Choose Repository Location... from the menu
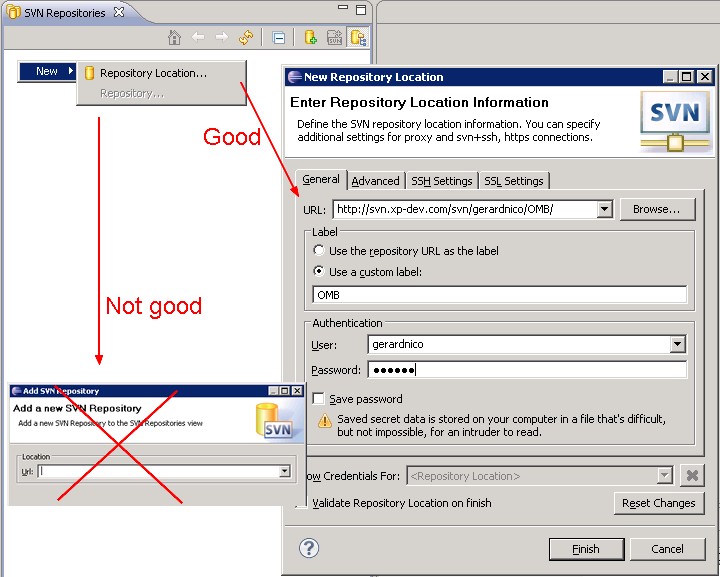 click(153, 73)
